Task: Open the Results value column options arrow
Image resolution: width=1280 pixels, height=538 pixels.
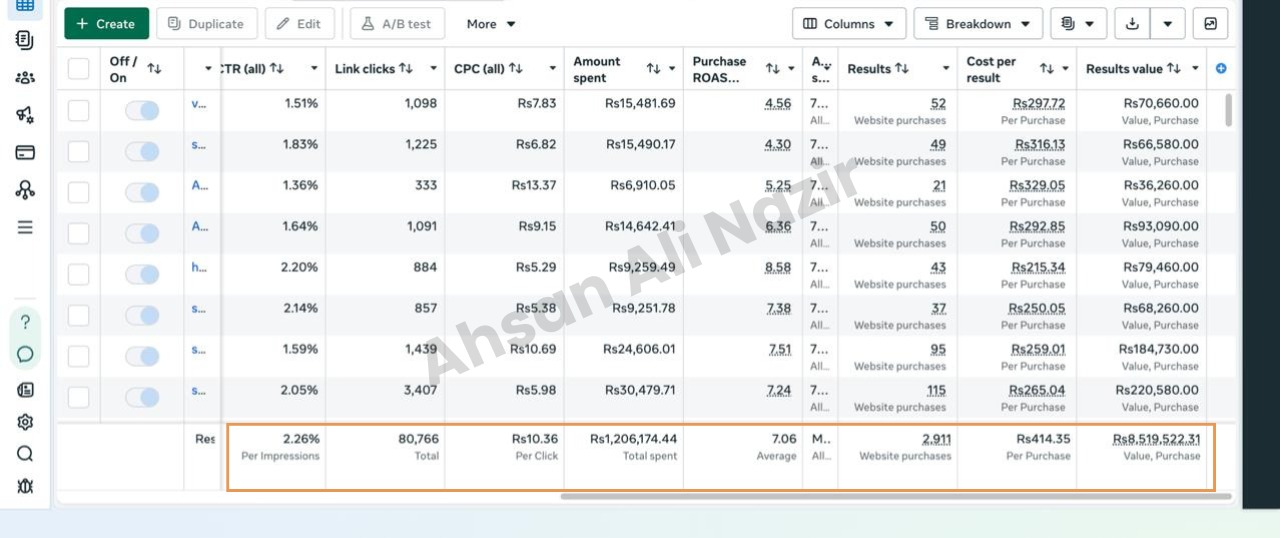Action: (x=1196, y=69)
